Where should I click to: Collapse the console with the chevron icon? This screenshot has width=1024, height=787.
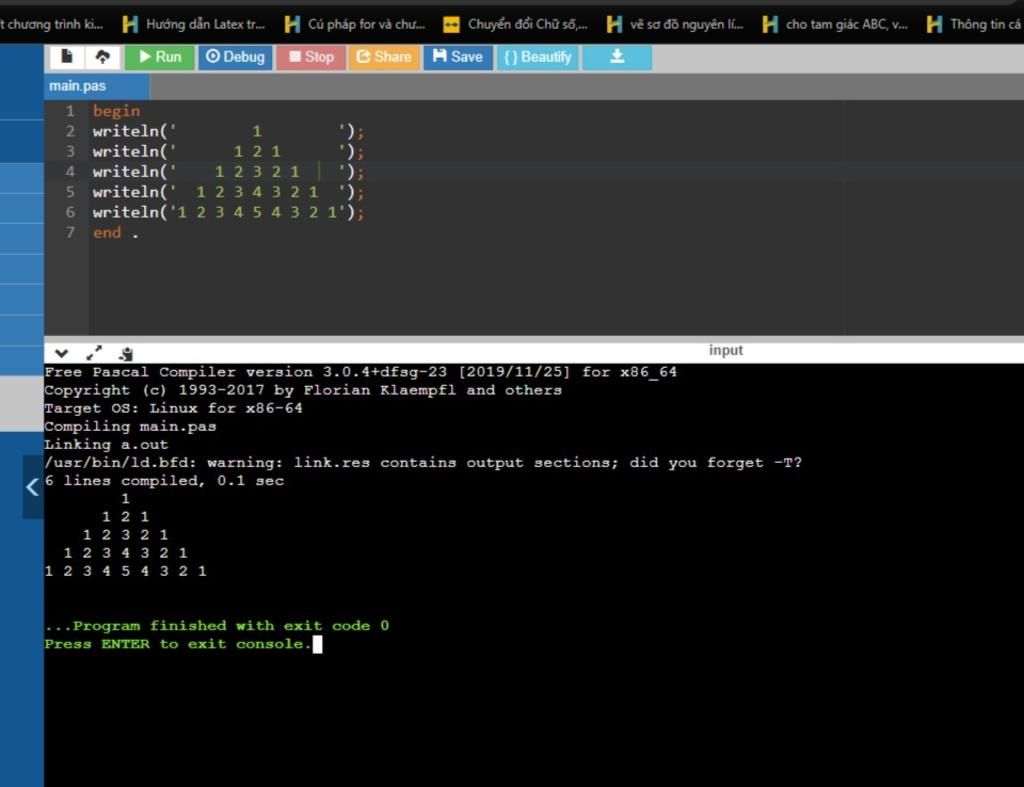[x=61, y=353]
